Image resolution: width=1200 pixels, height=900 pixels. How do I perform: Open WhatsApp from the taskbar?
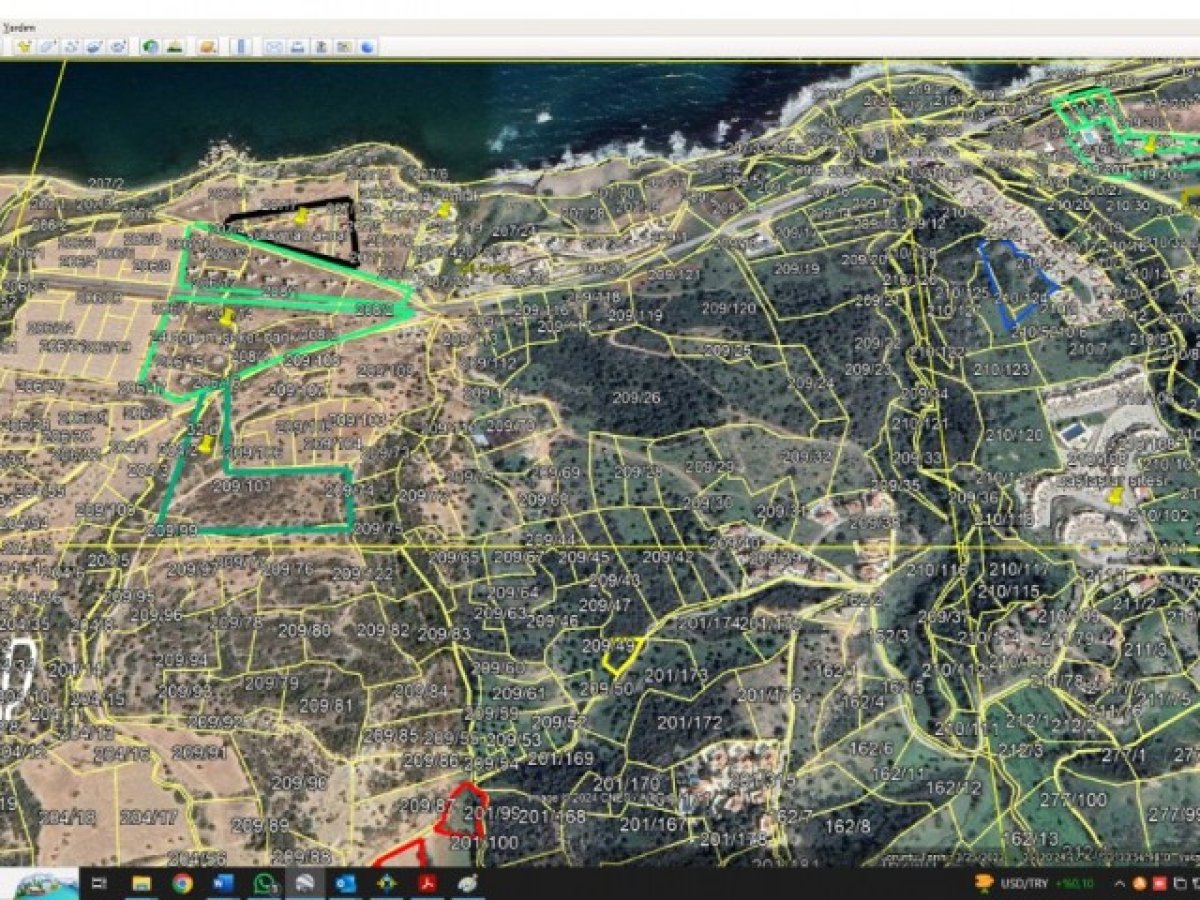click(x=264, y=883)
